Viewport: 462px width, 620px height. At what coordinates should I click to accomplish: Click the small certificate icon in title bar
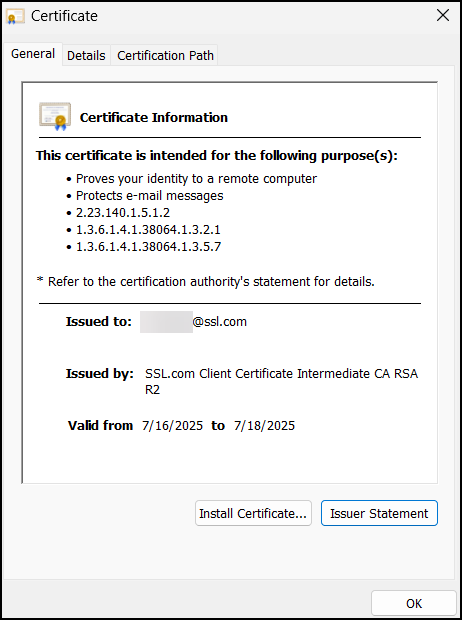point(16,16)
